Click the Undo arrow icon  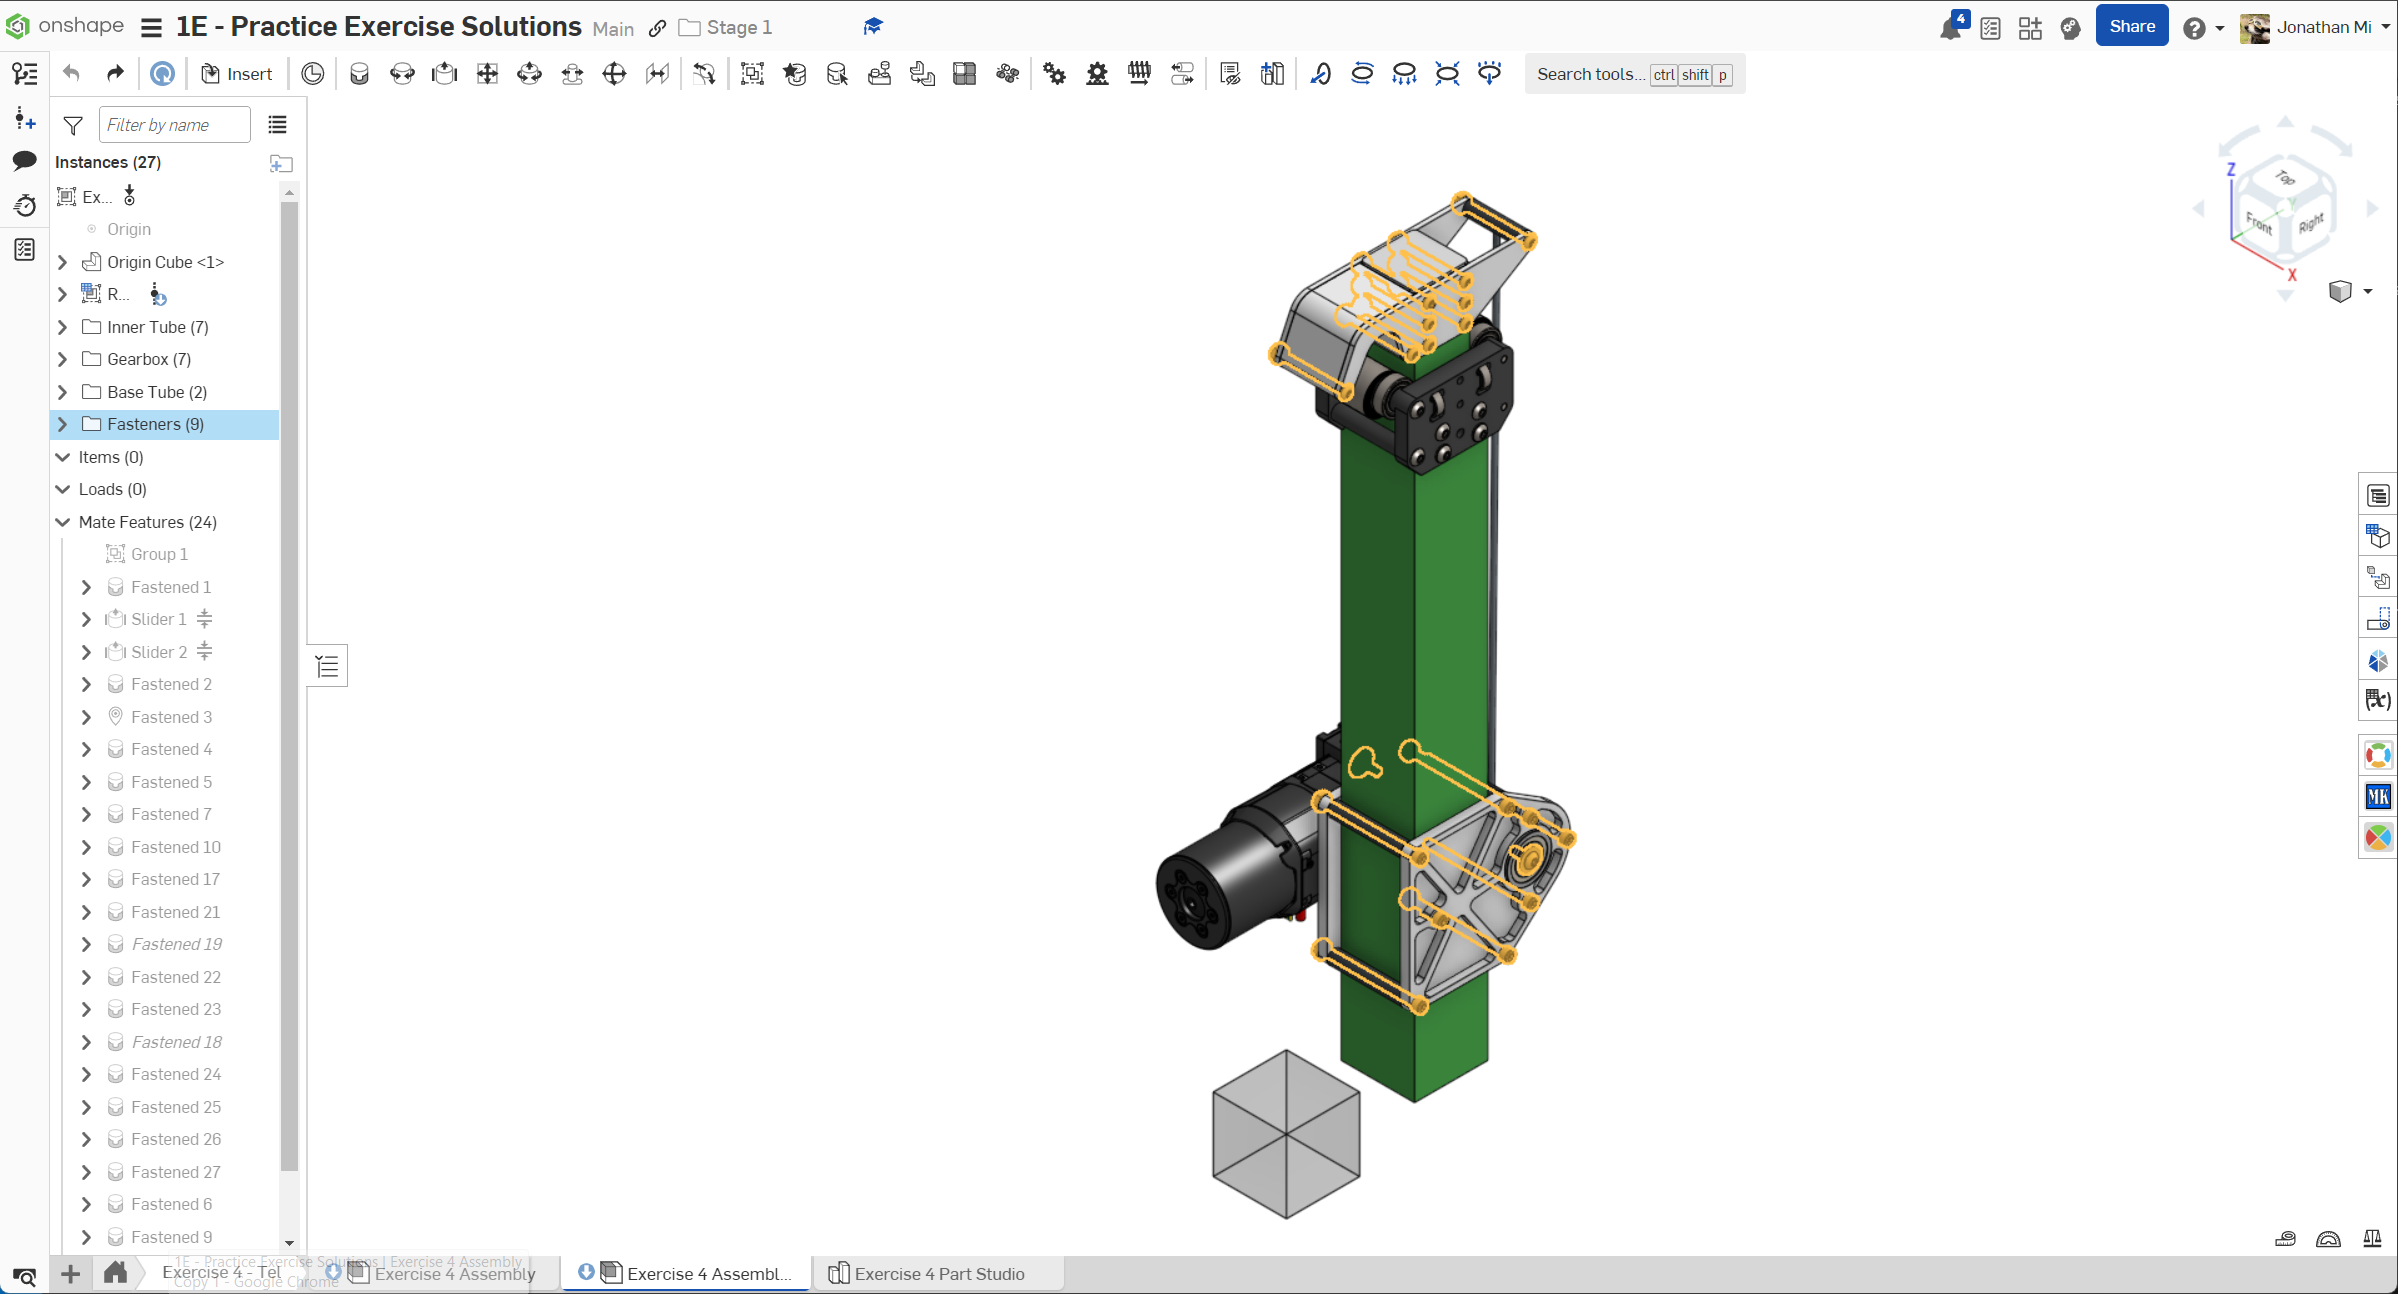pos(71,74)
